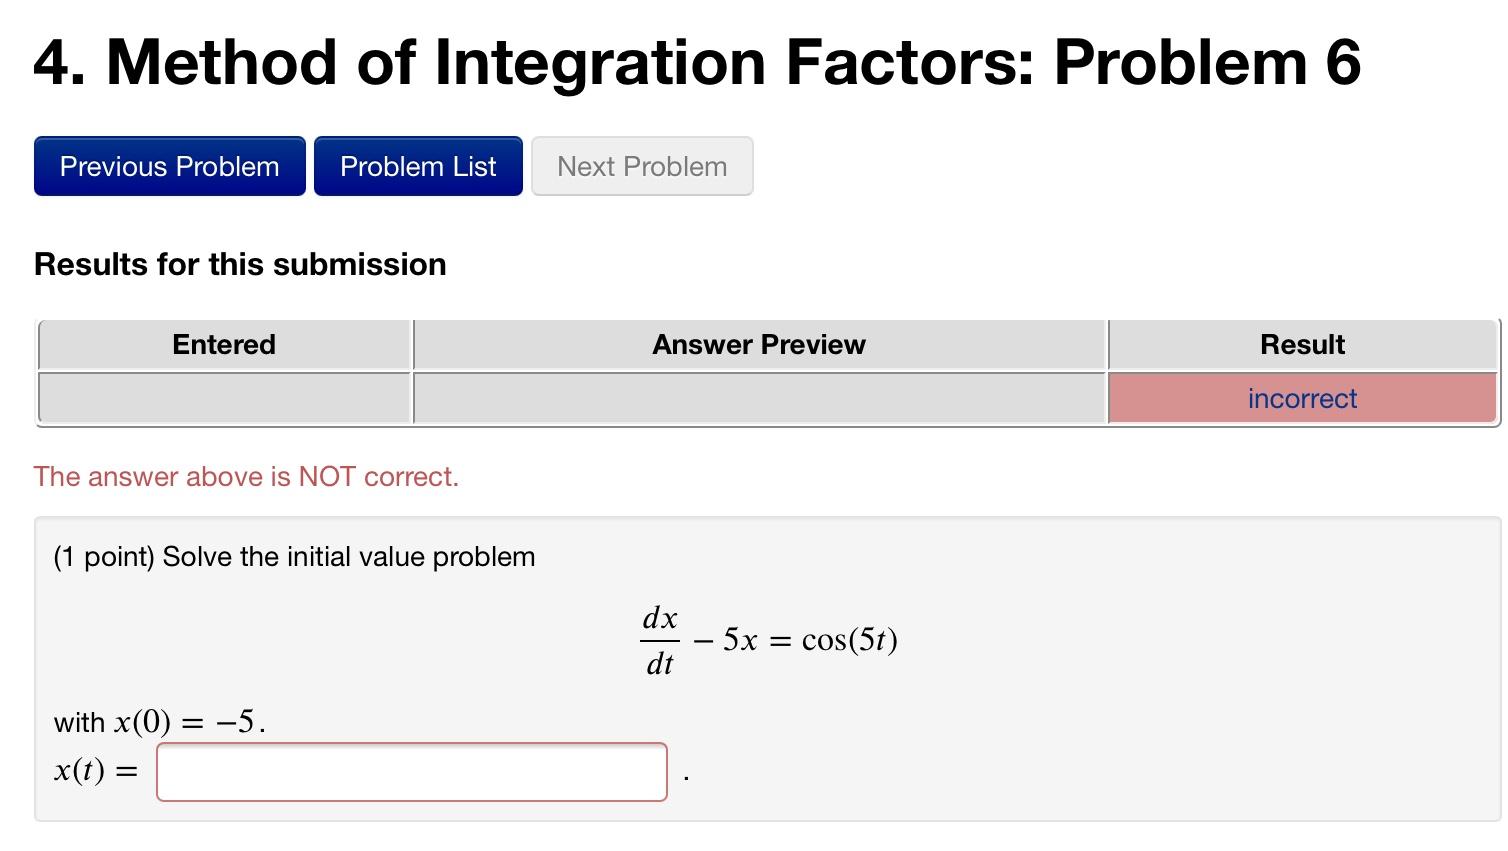The height and width of the screenshot is (851, 1508).
Task: Click the x(t) = label
Action: 93,771
